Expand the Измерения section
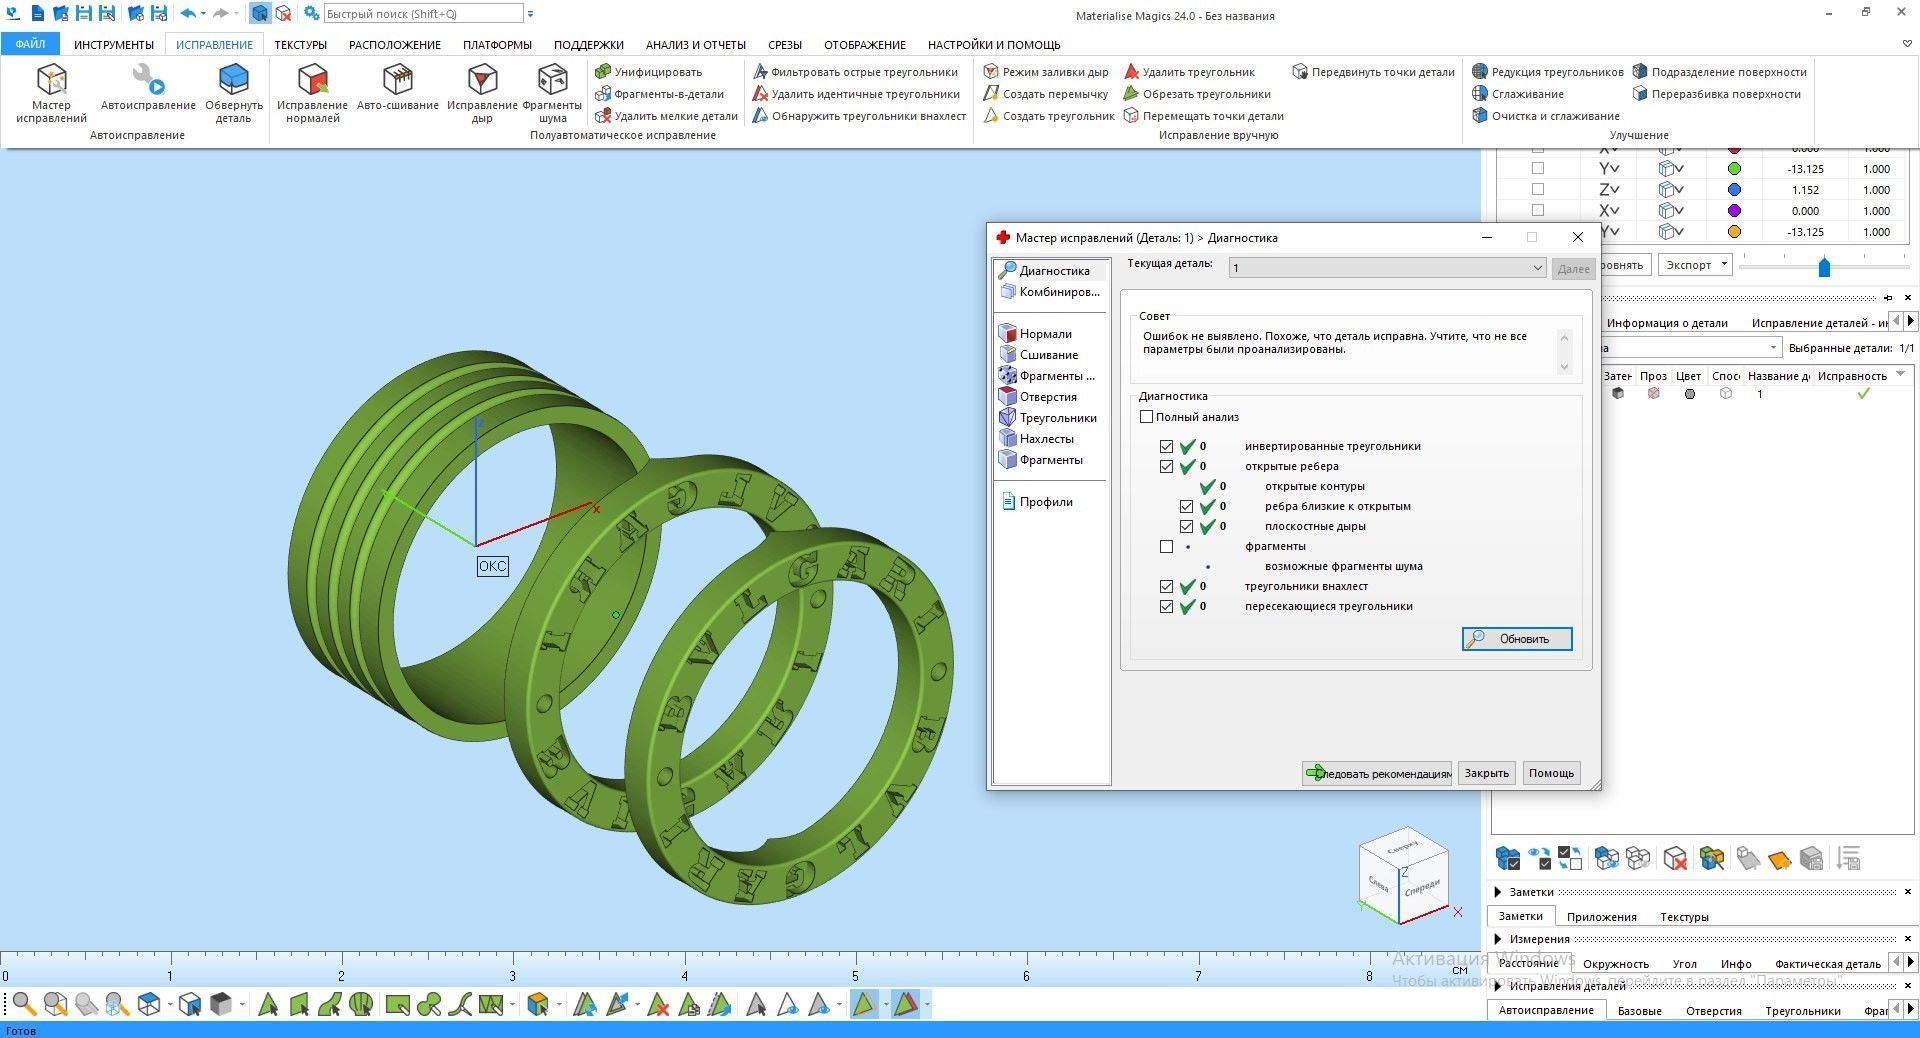This screenshot has width=1920, height=1038. (x=1497, y=939)
